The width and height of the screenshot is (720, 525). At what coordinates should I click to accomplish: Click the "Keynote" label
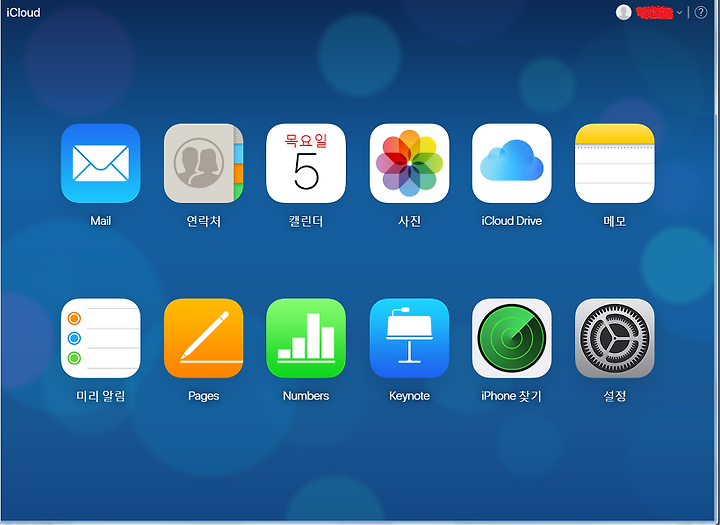tap(409, 396)
